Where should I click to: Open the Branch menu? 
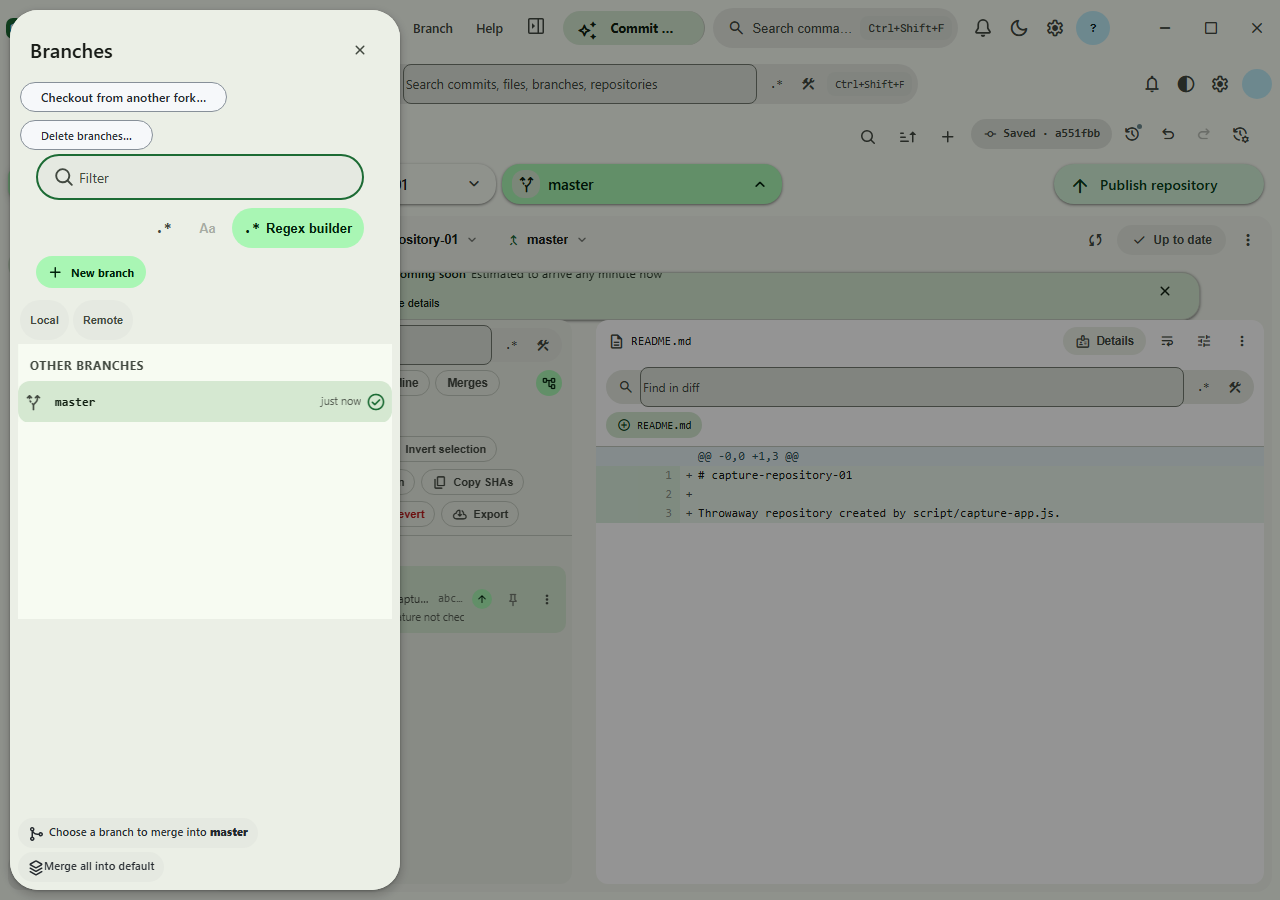[x=433, y=28]
